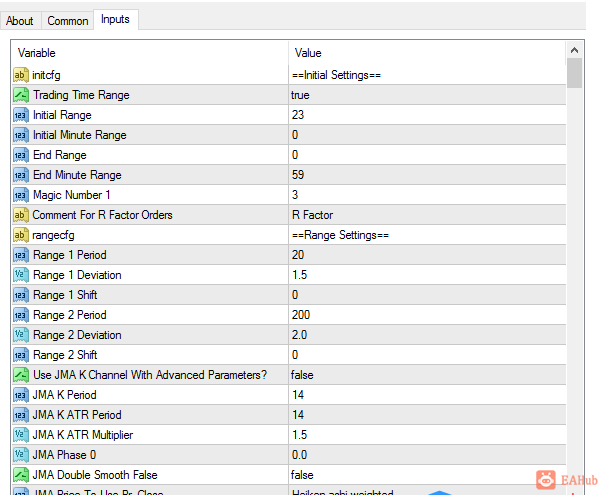Click the double-type icon beside JMA Phase 0
607x495 pixels.
pos(21,455)
